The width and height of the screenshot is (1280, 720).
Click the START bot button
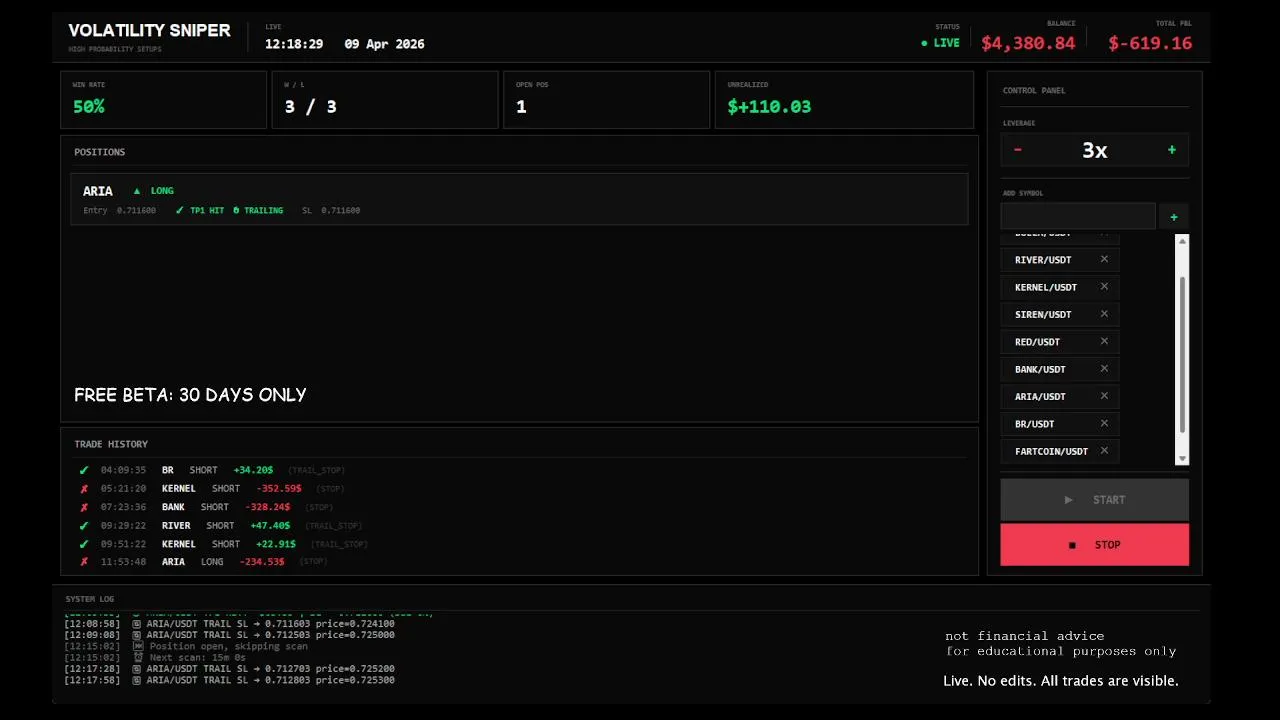click(x=1095, y=500)
